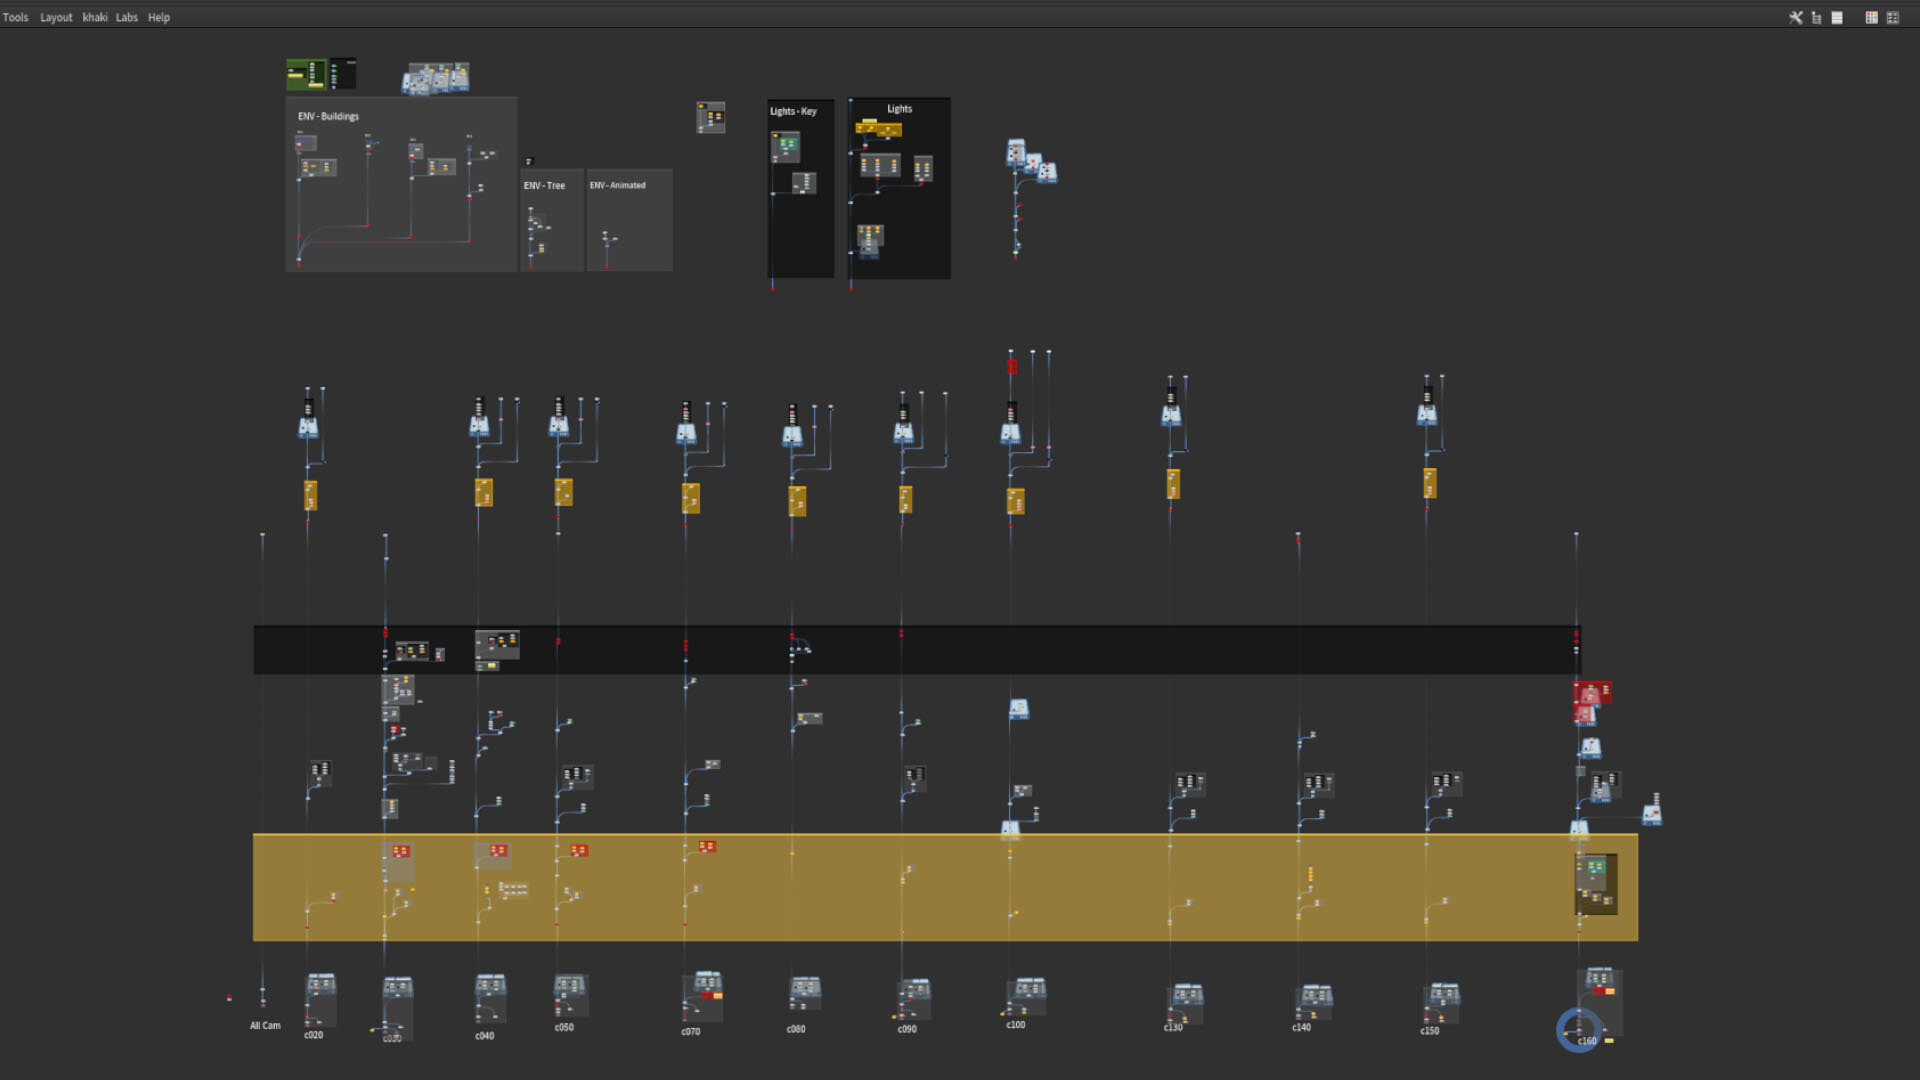This screenshot has width=1920, height=1080.
Task: Click the wrench and screwdriver tools icon
Action: coord(1796,17)
